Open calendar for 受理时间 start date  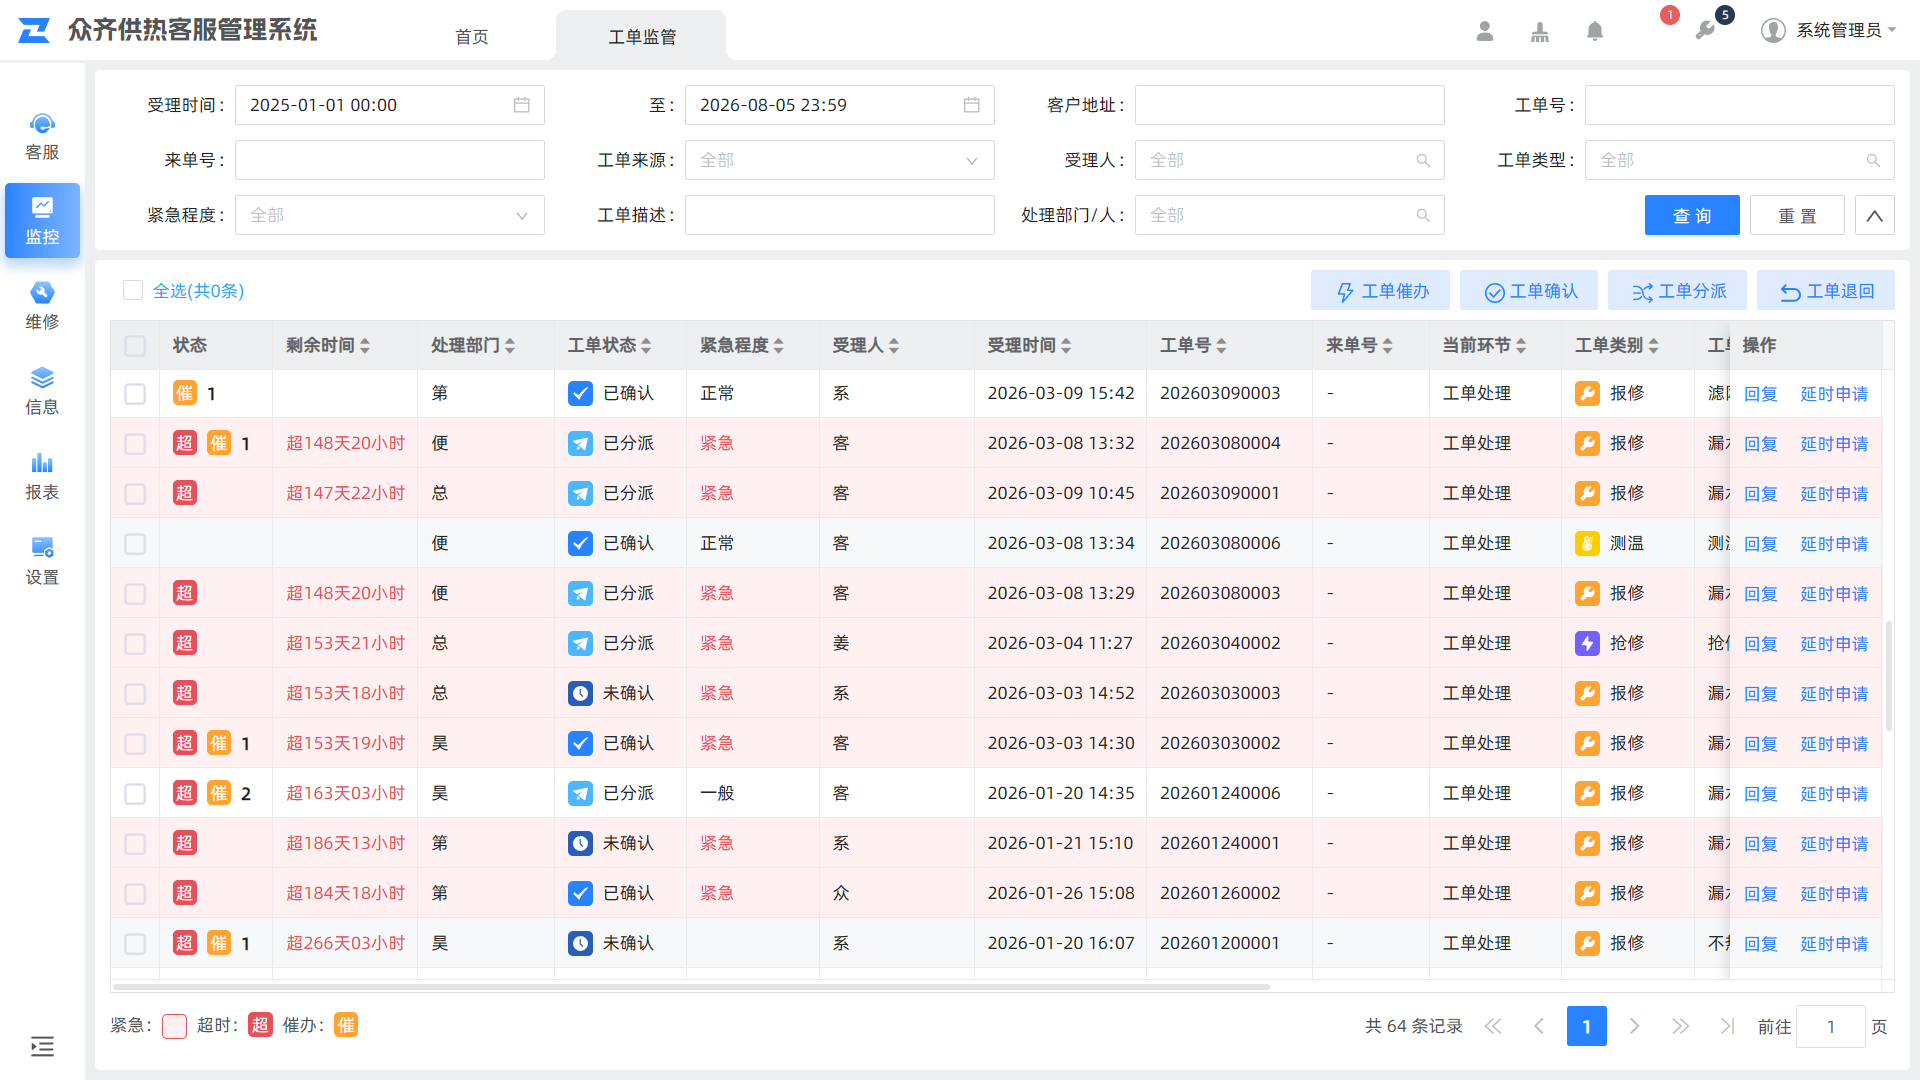coord(521,105)
